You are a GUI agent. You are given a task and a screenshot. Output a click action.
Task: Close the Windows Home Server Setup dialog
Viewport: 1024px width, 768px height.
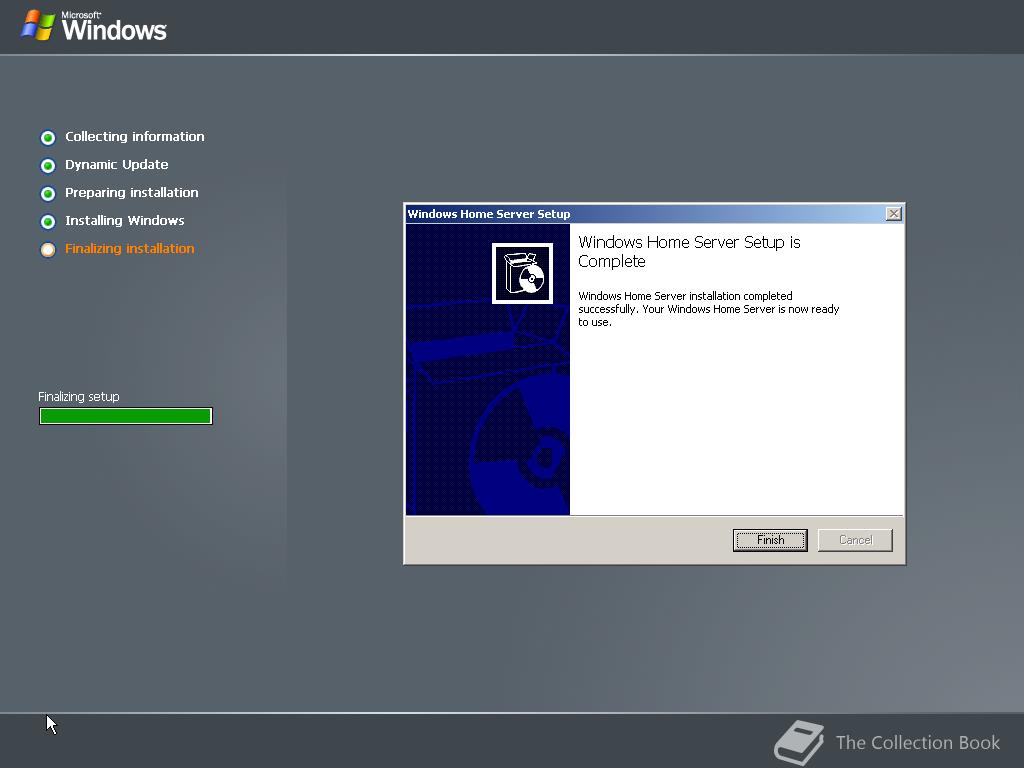[x=893, y=214]
